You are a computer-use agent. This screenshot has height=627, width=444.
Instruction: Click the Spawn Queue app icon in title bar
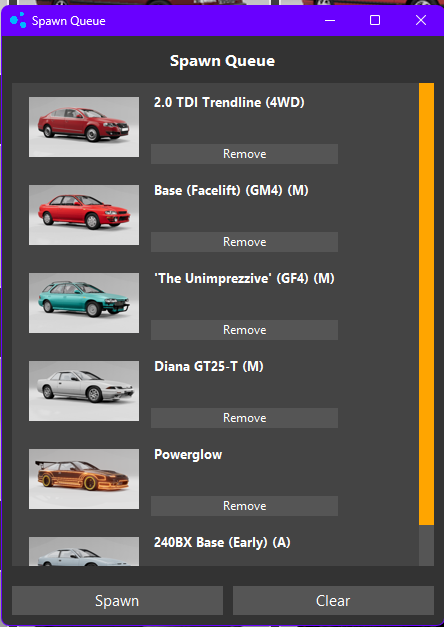18,20
